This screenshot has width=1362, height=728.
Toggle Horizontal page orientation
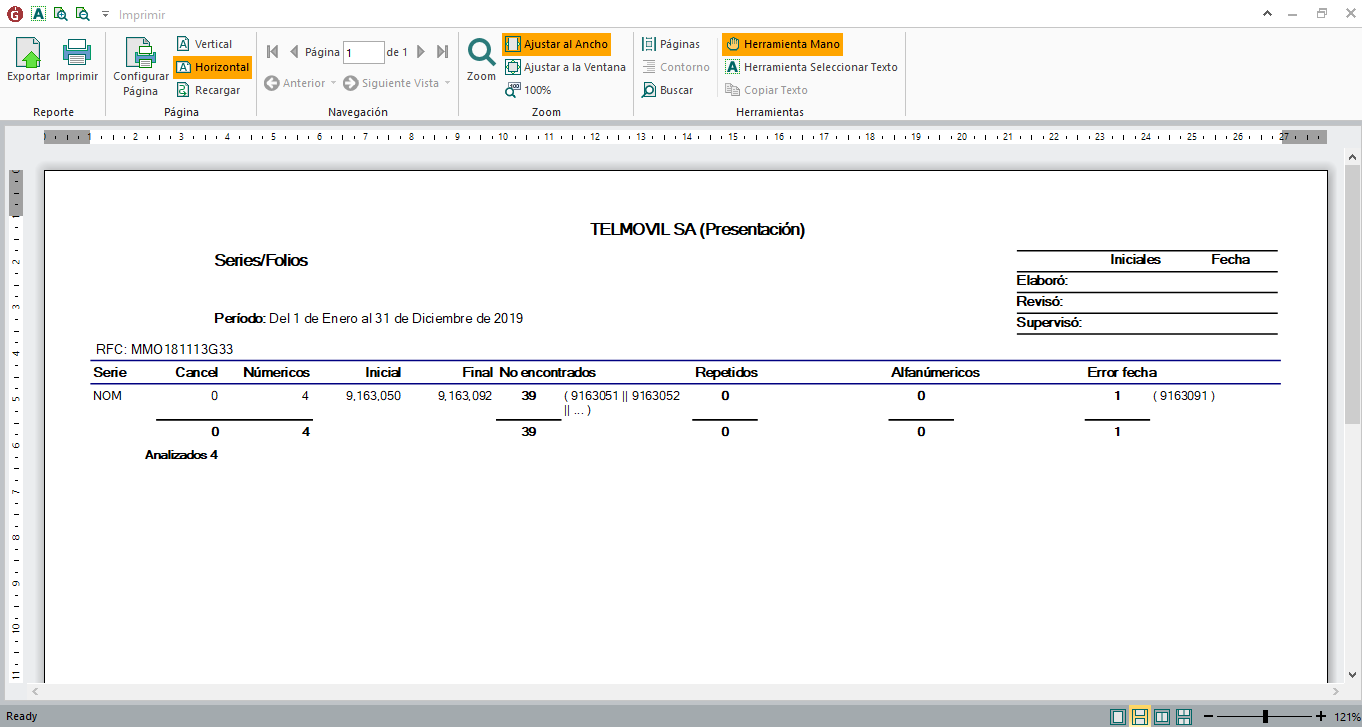coord(212,67)
